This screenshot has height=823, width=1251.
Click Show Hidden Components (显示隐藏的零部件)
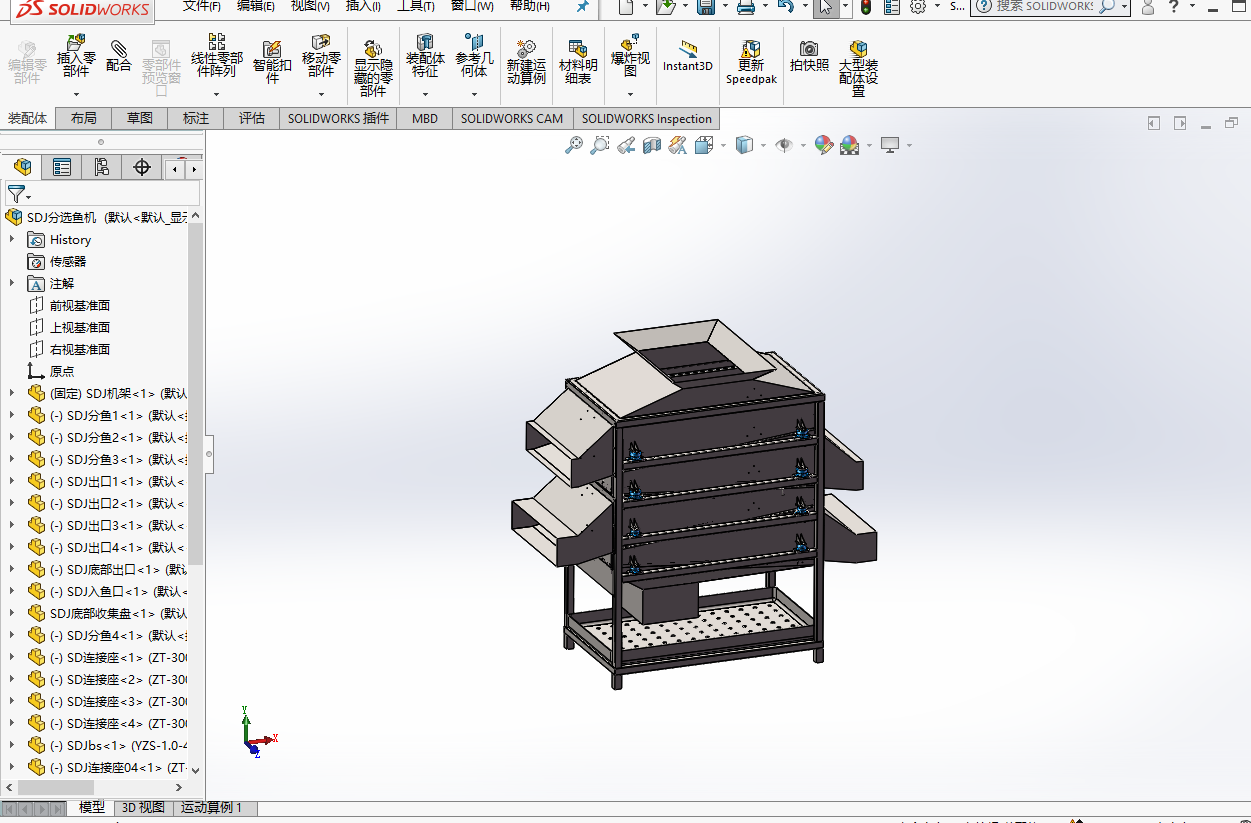[373, 68]
